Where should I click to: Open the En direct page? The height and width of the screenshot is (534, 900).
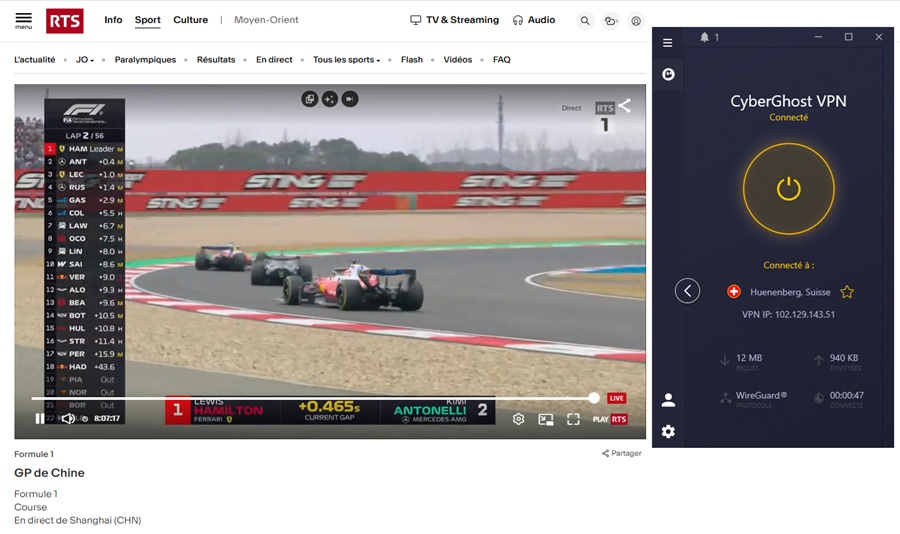pyautogui.click(x=274, y=59)
